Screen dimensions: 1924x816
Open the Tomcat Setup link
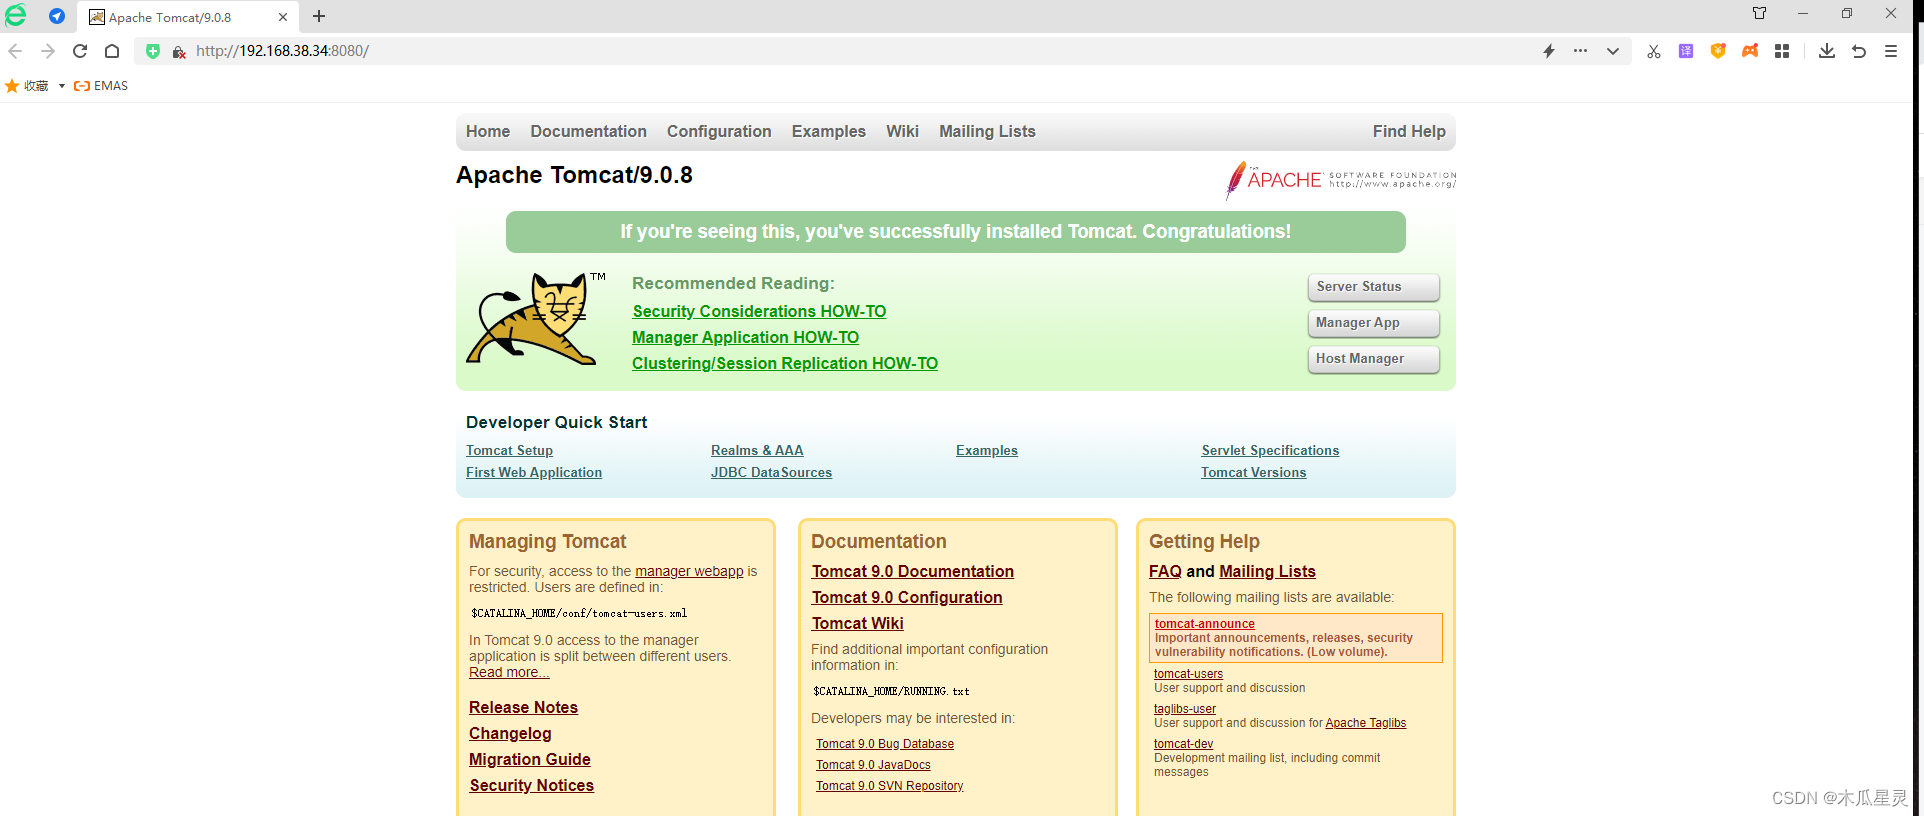click(509, 451)
